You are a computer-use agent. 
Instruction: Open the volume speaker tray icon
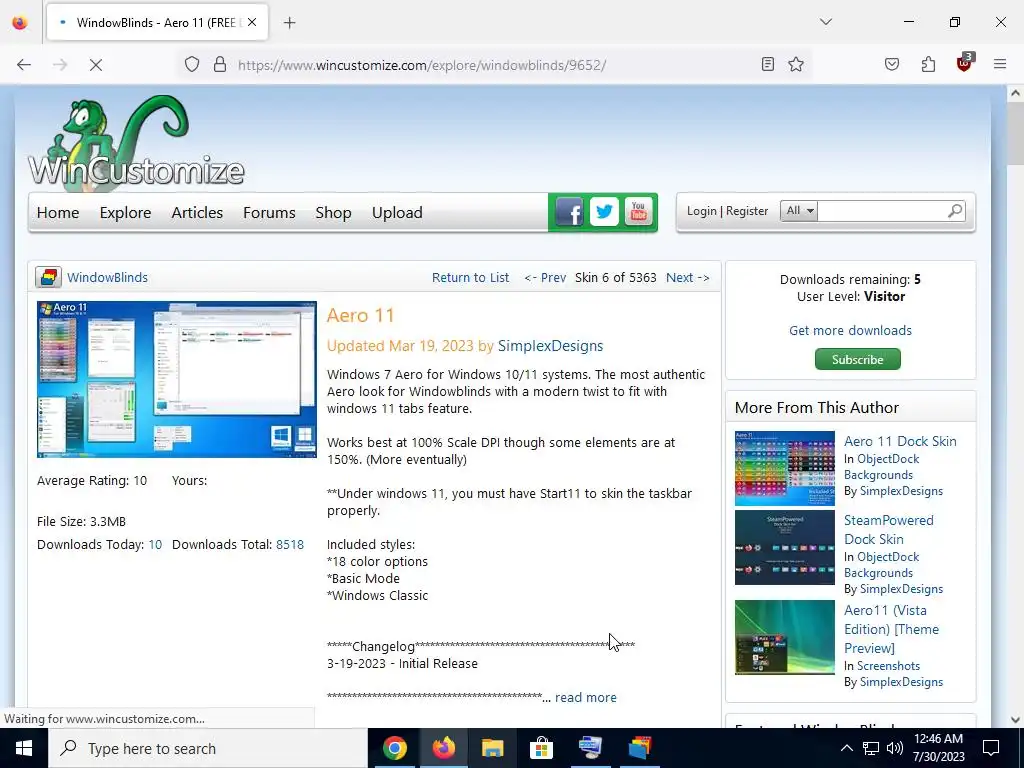point(895,748)
